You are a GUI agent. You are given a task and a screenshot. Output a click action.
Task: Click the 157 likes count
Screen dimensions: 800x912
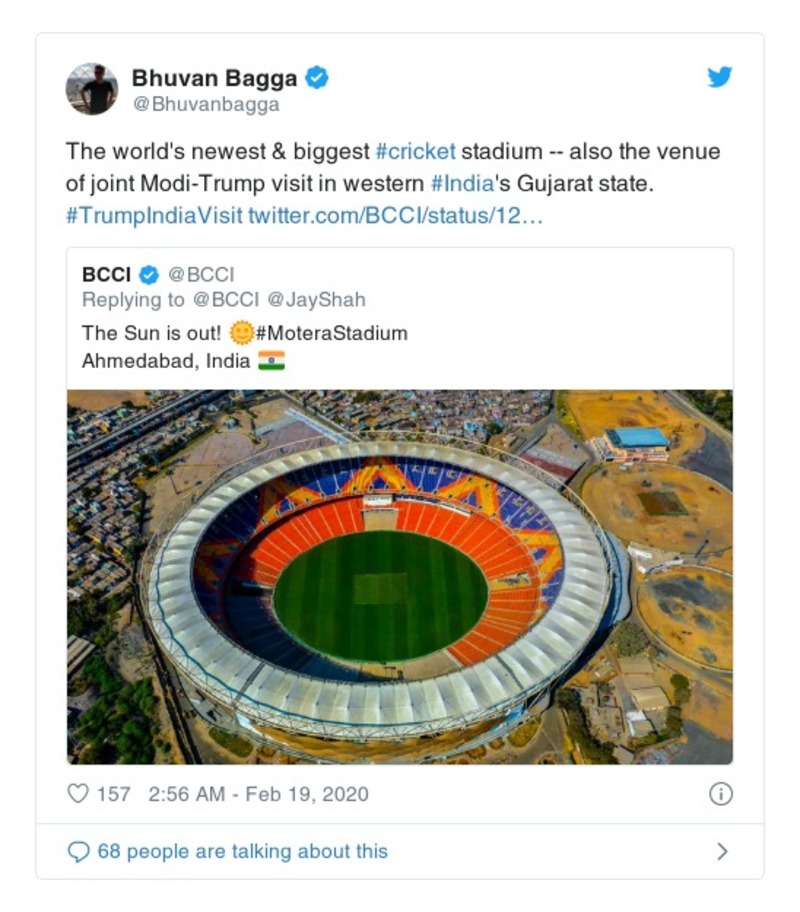114,794
